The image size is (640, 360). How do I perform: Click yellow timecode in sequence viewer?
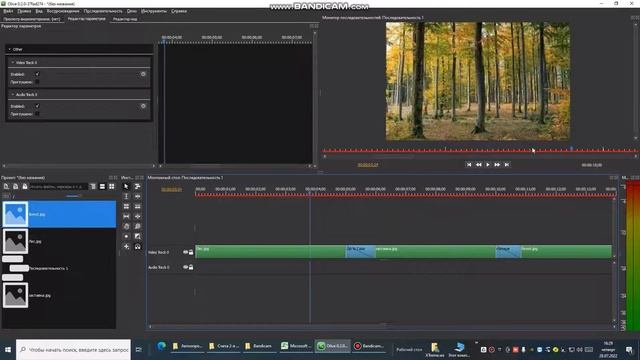tap(368, 165)
